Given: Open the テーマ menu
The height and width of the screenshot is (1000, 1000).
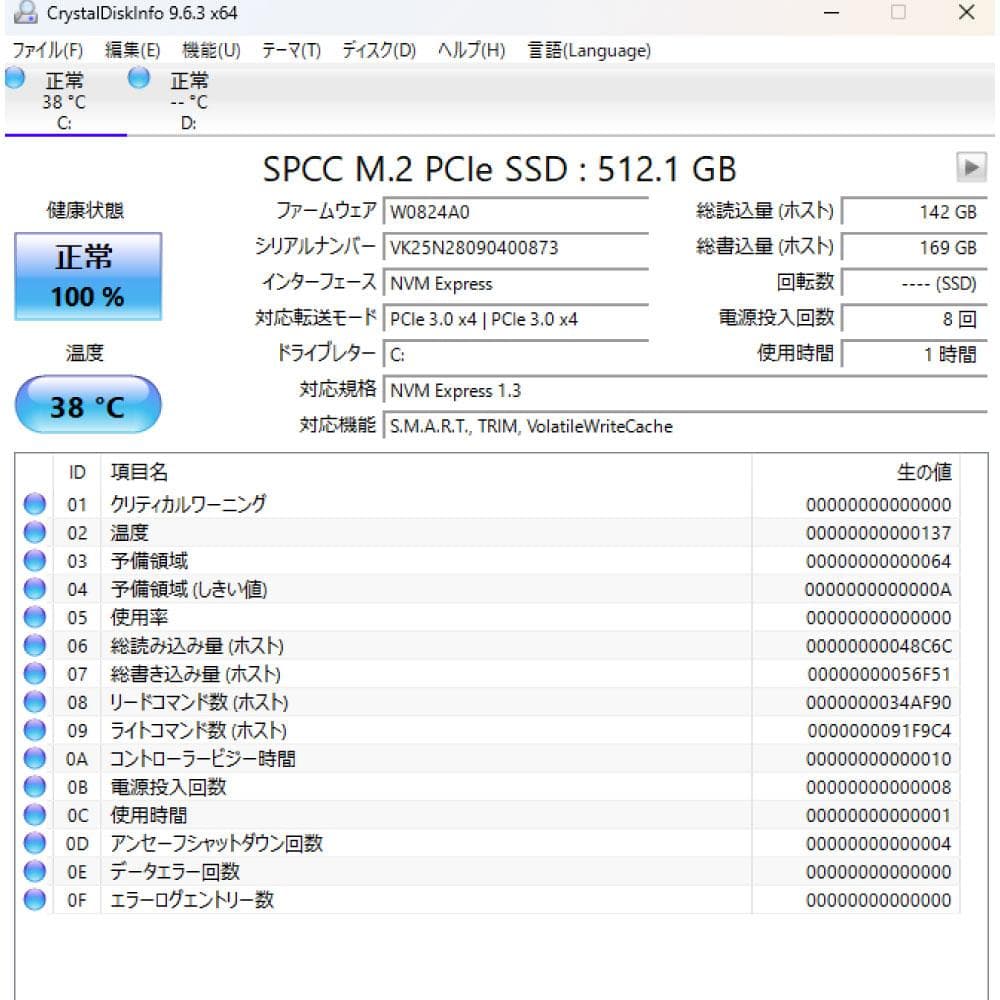Looking at the screenshot, I should 291,50.
